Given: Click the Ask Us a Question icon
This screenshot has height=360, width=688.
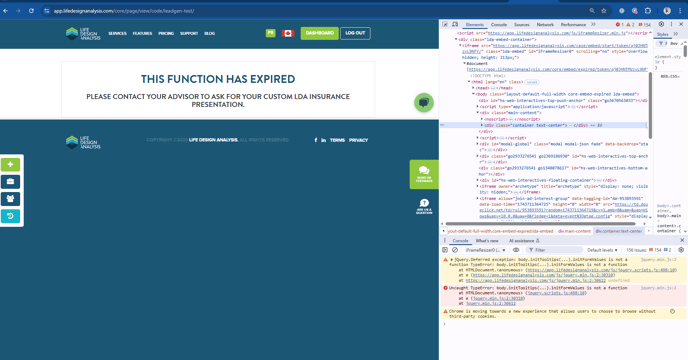Looking at the screenshot, I should coord(424,206).
